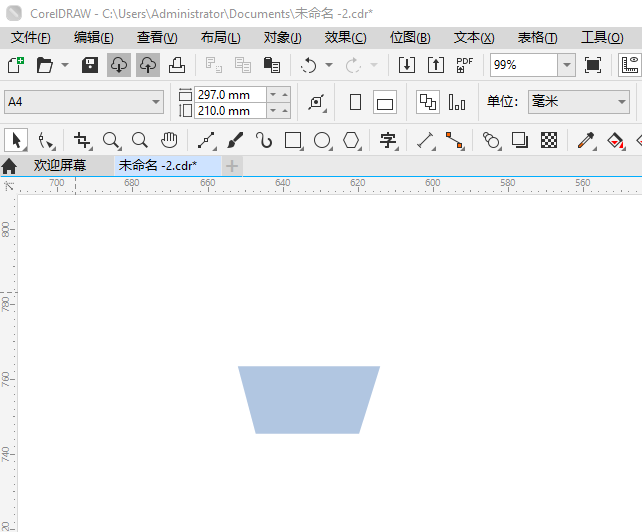The width and height of the screenshot is (642, 532).
Task: Click the cloud upload icon
Action: [148, 65]
